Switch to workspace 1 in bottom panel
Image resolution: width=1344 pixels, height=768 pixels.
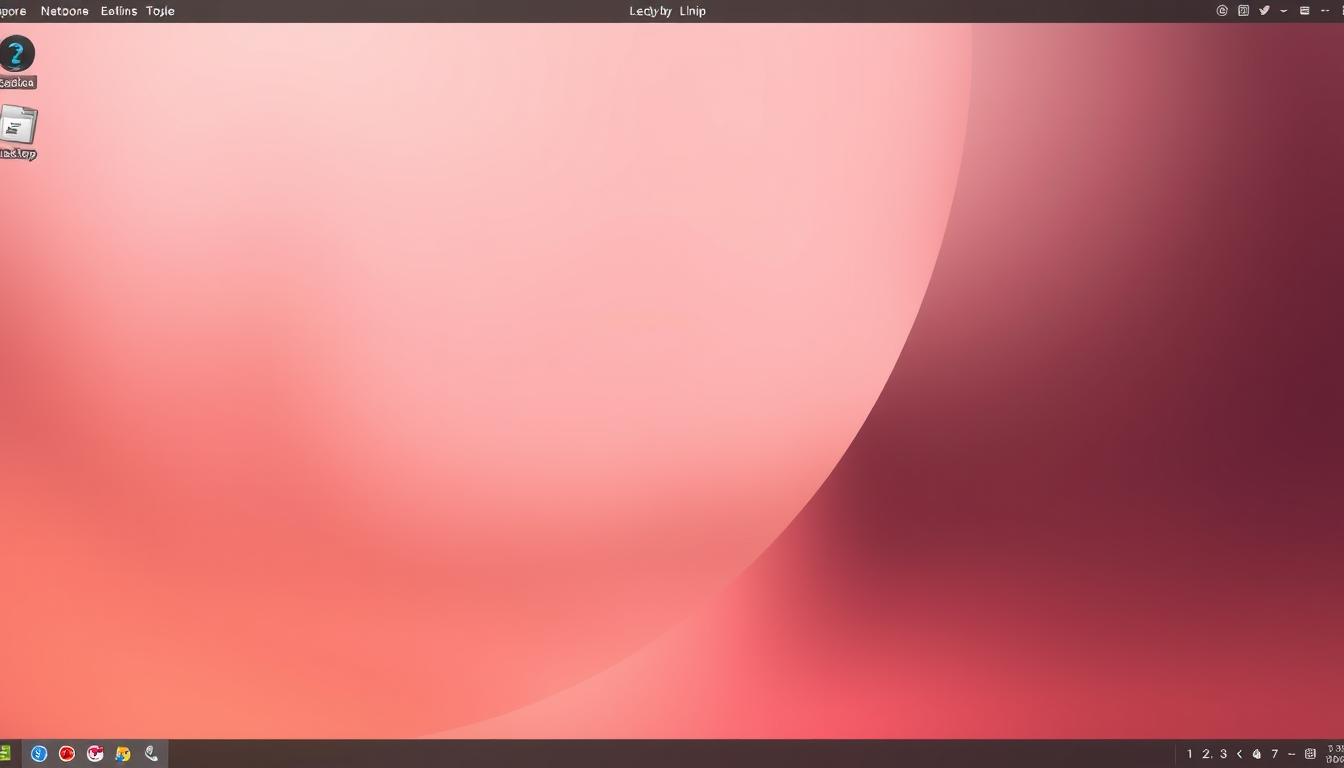click(x=1190, y=754)
